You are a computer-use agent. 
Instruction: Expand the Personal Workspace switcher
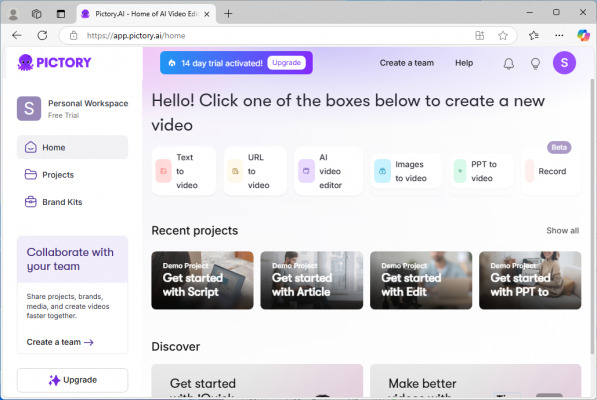tap(72, 108)
